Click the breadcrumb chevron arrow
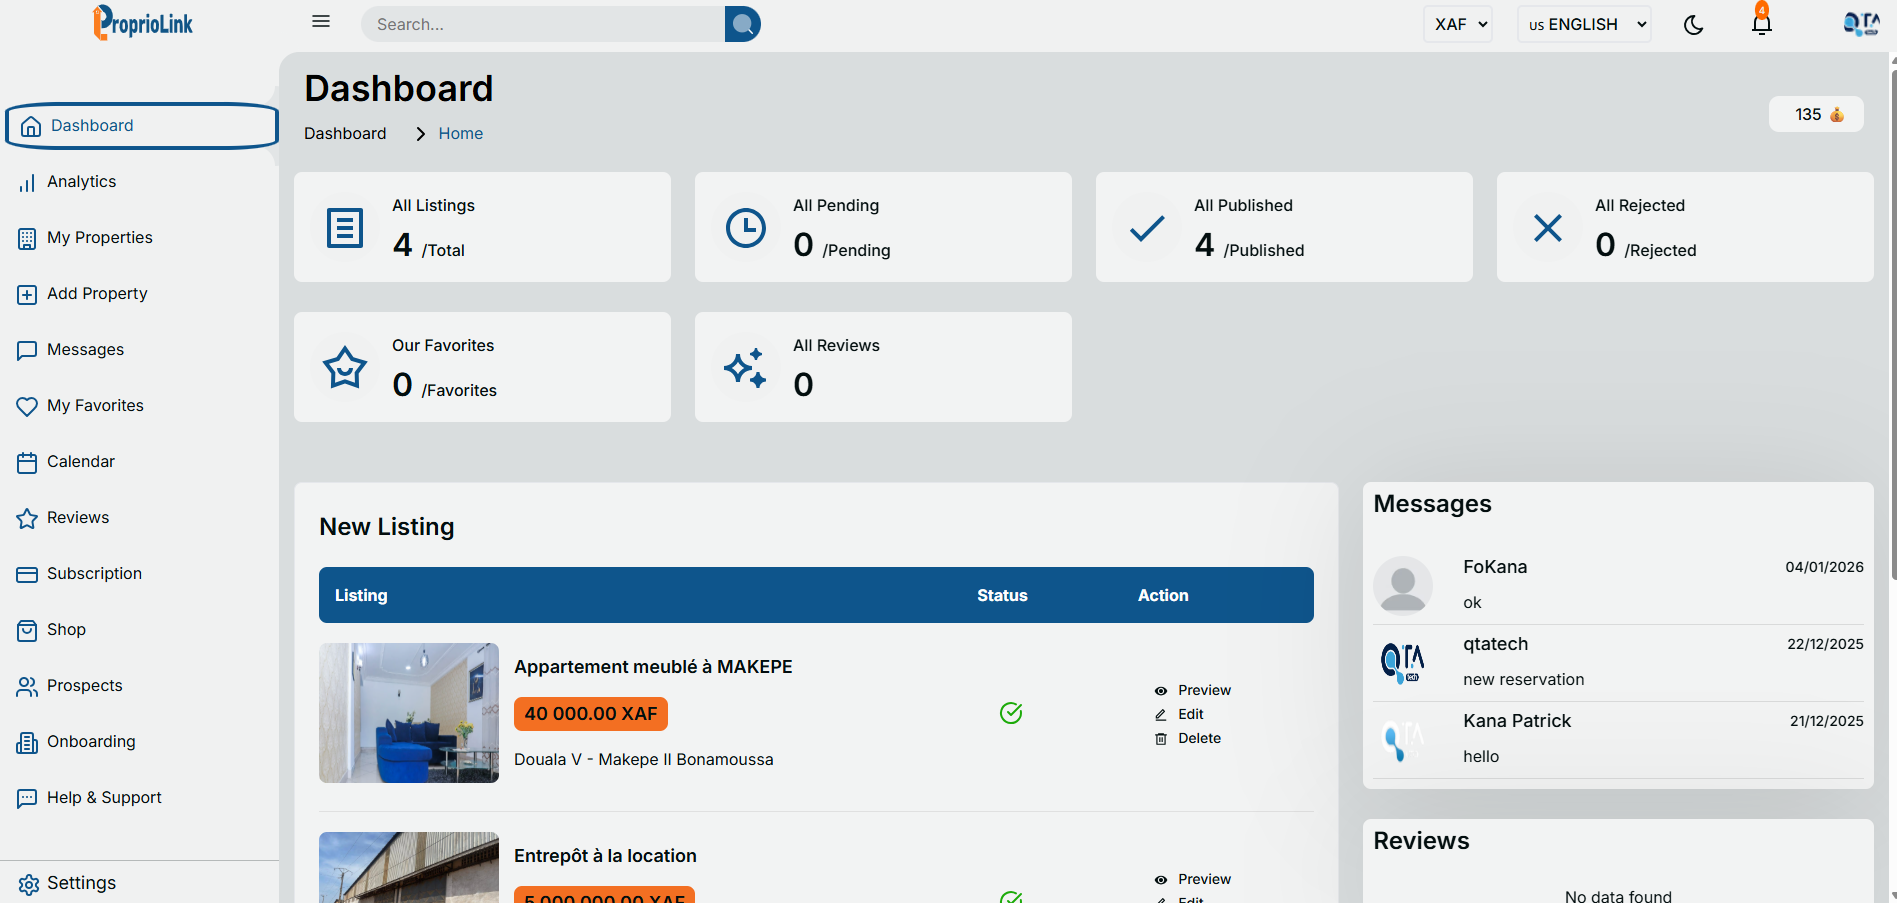1897x903 pixels. pos(421,134)
